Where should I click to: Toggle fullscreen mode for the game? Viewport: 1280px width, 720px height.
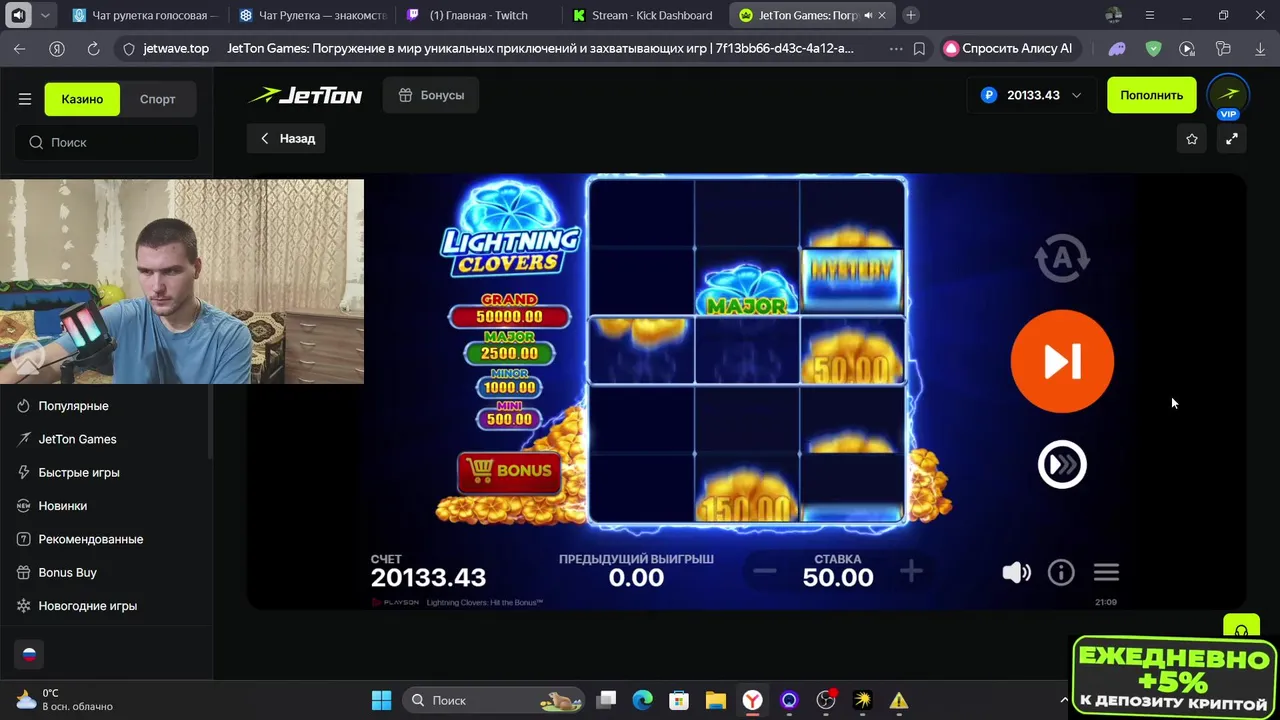tap(1232, 139)
